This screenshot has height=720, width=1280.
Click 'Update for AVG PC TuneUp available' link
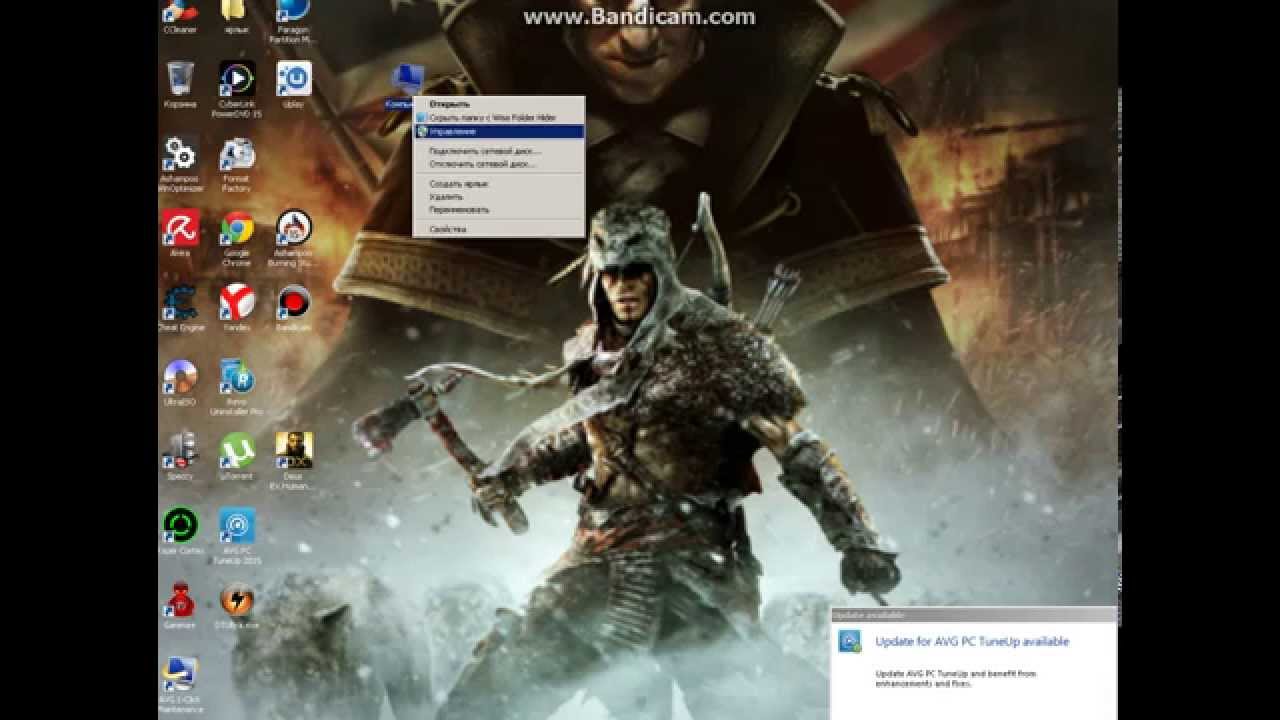972,641
